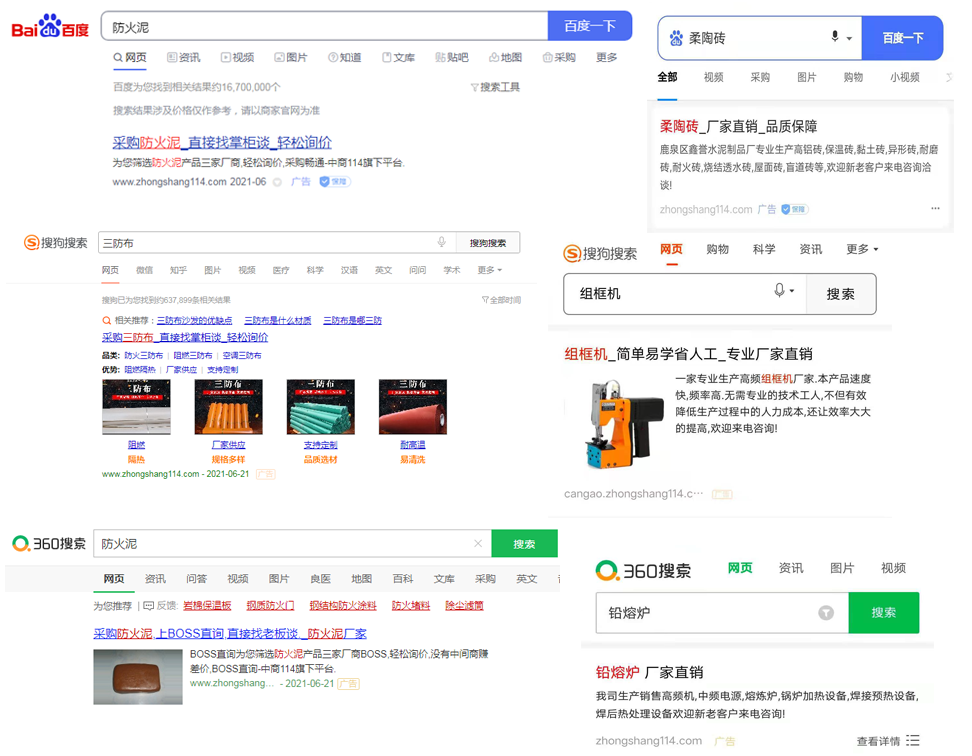Click the 搜索工具 filter icon in Baidu
Image resolution: width=972 pixels, height=756 pixels.
(x=475, y=87)
